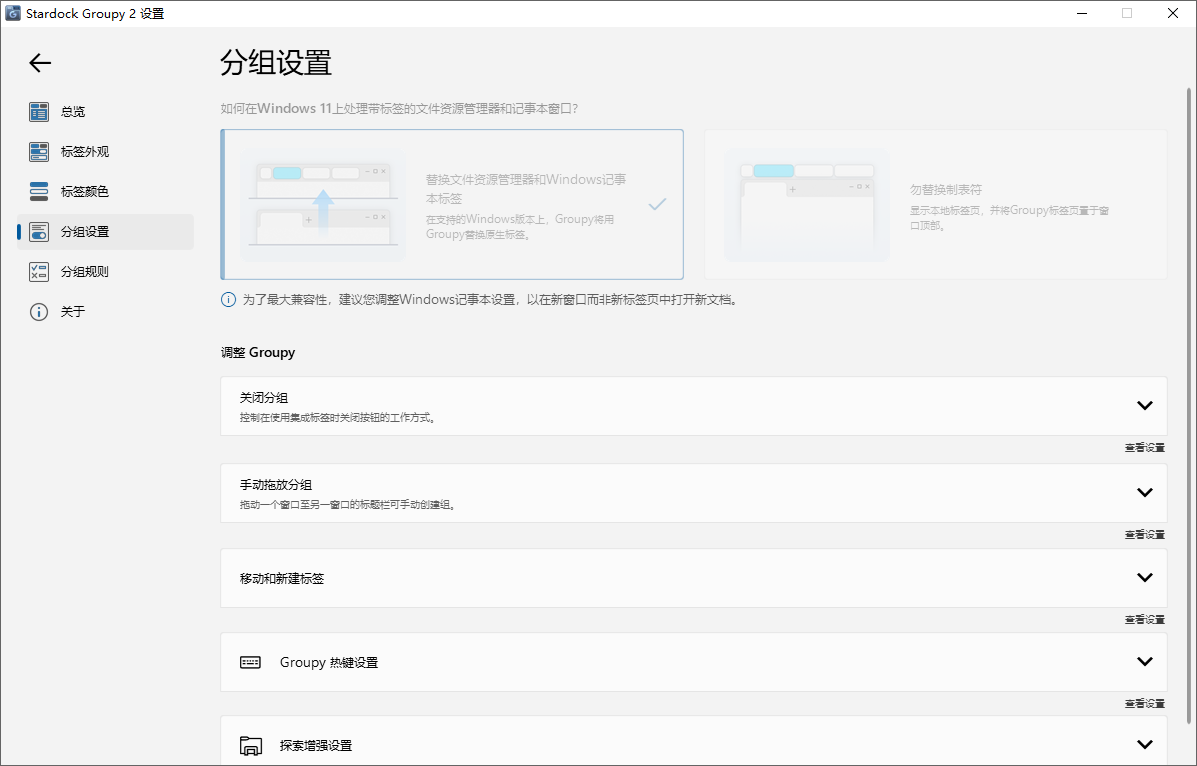The height and width of the screenshot is (766, 1197).
Task: Expand the 关闭分组 section chevron
Action: (x=1144, y=406)
